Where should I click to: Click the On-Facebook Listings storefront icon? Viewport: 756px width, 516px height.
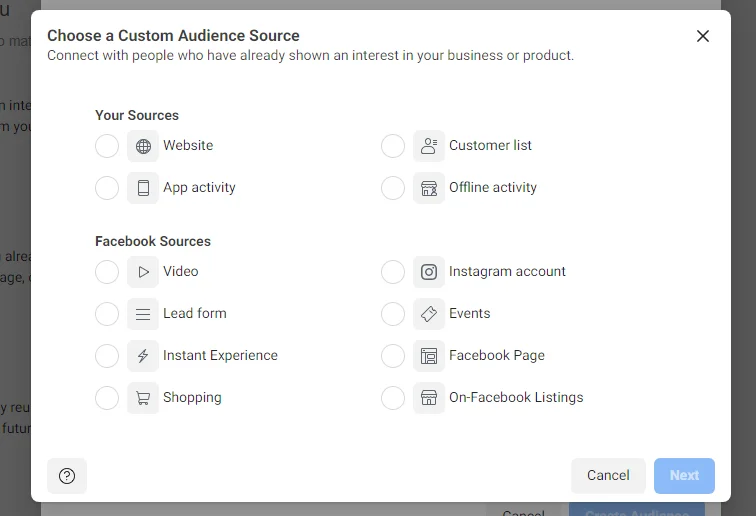pos(429,398)
